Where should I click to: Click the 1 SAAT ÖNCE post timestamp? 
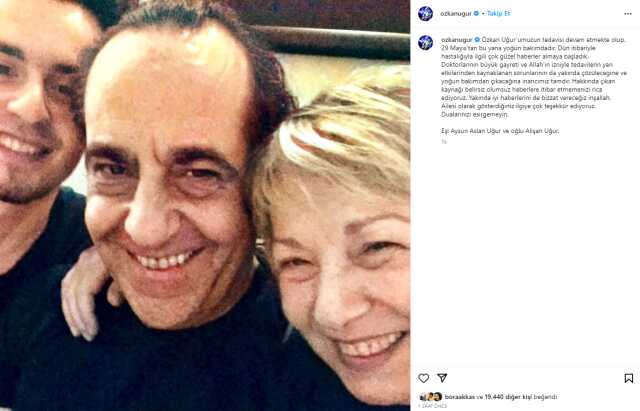click(433, 406)
